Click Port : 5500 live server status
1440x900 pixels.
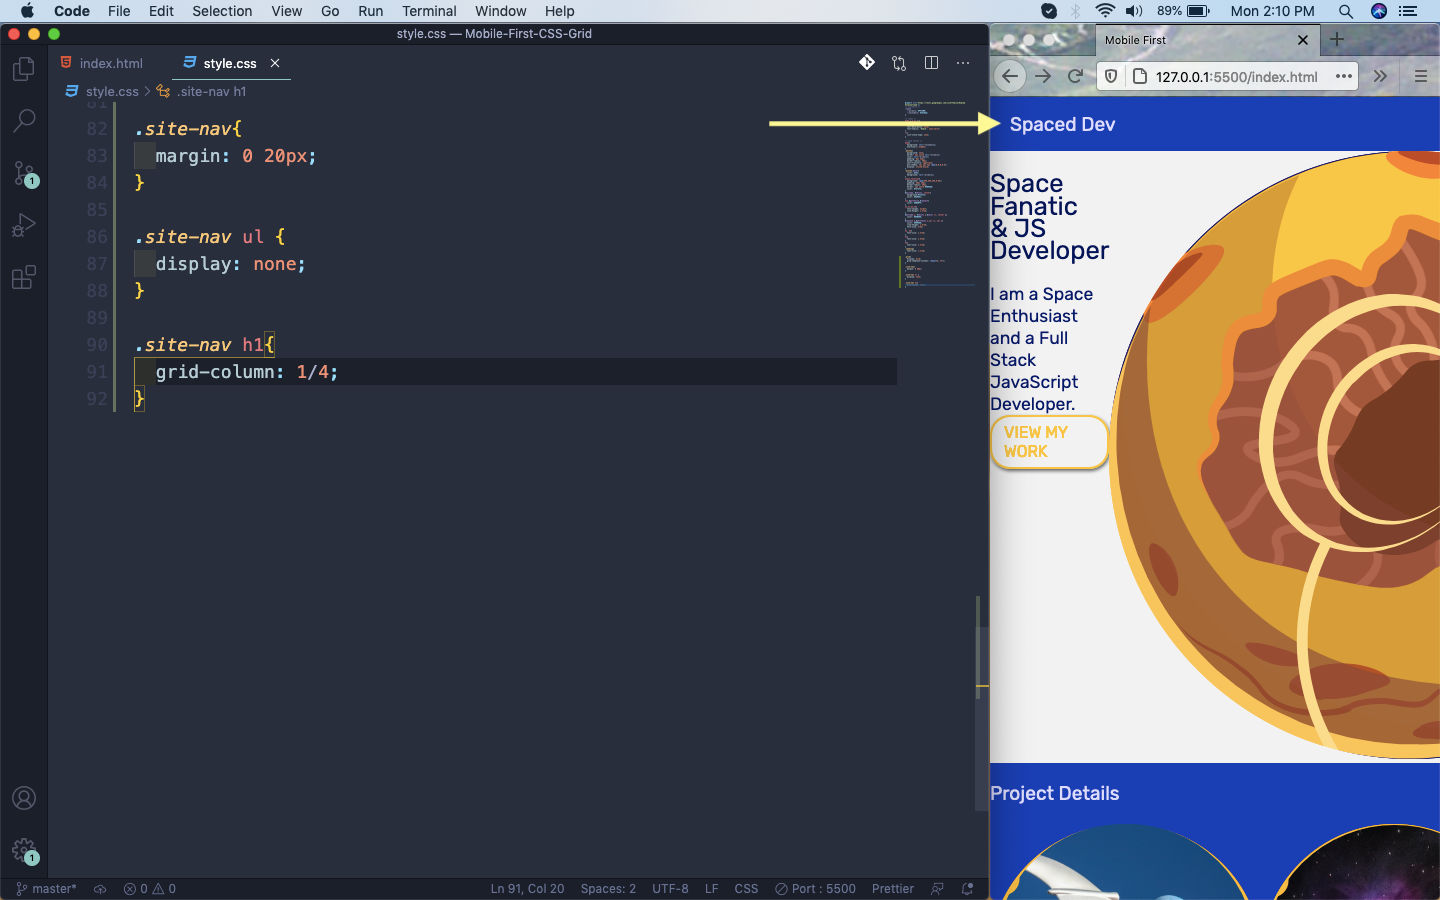click(815, 888)
